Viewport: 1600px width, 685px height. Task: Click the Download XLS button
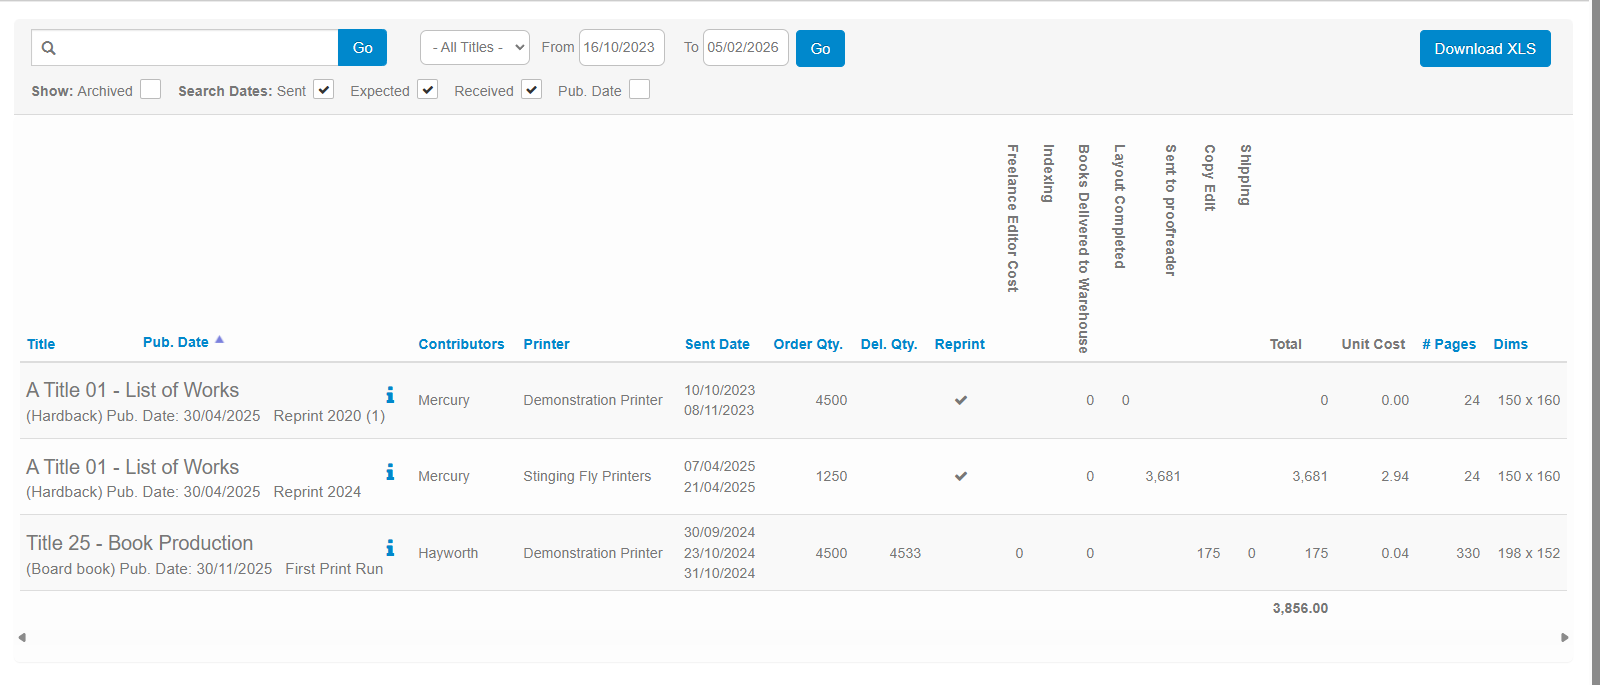point(1484,49)
